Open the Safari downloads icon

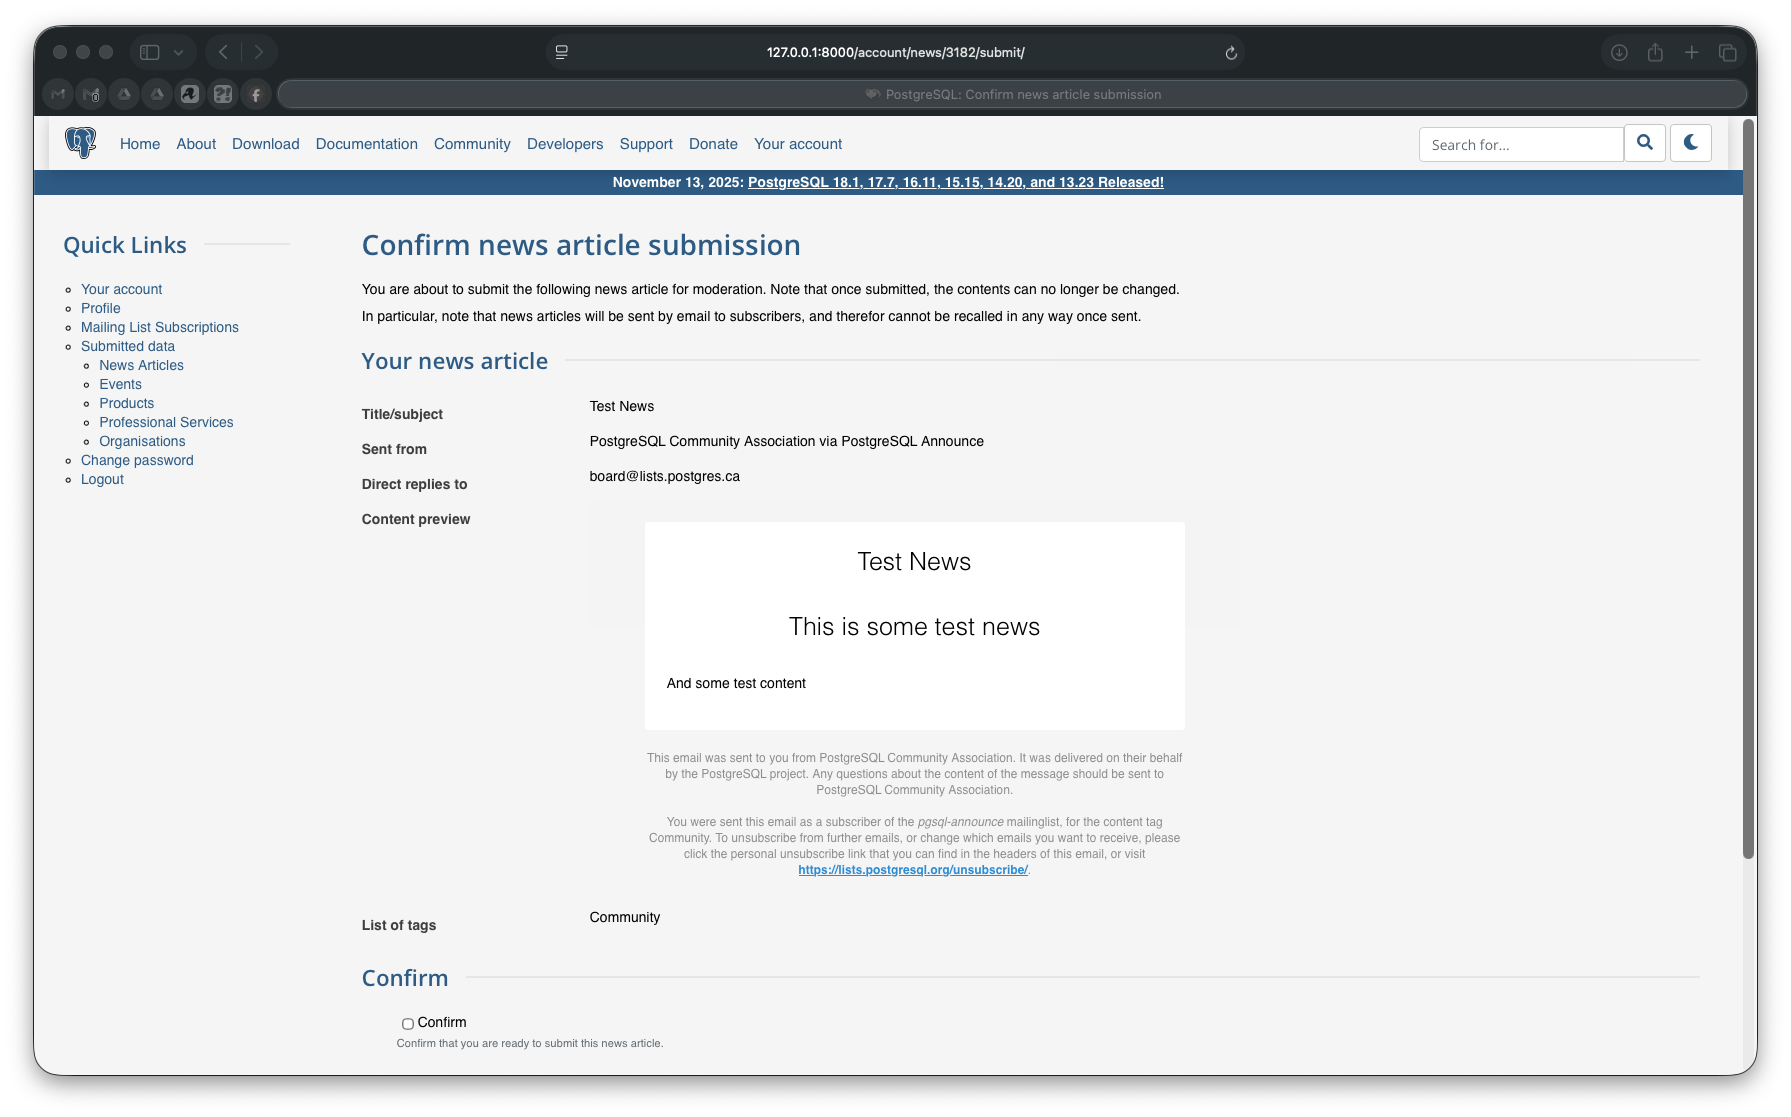(x=1619, y=53)
